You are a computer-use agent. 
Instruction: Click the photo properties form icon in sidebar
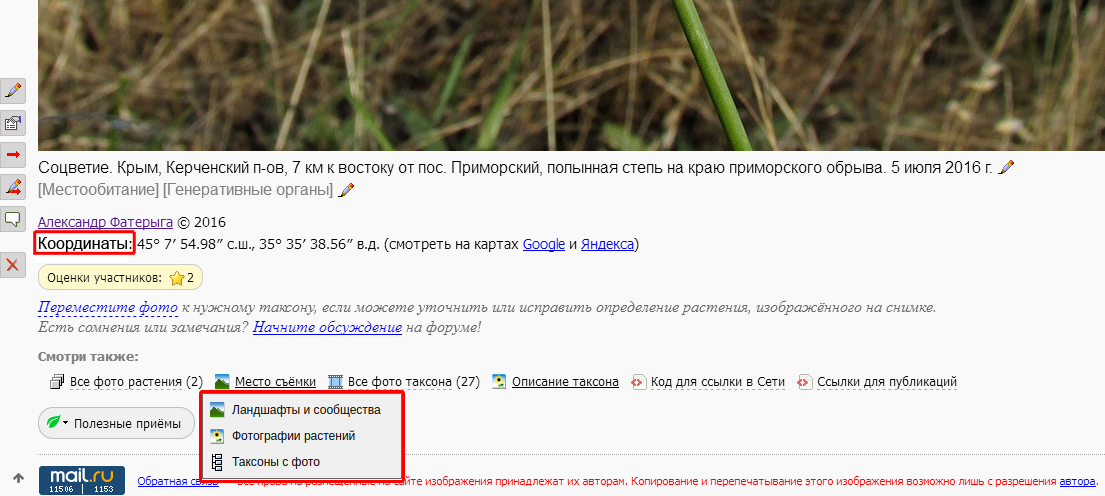(x=13, y=124)
